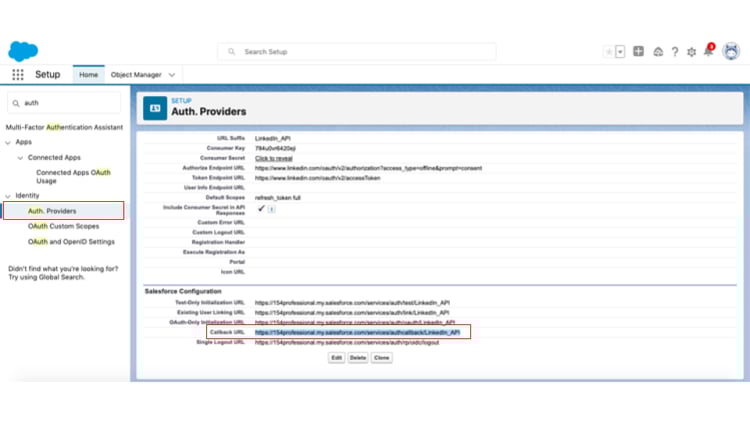Viewport: 750px width, 421px height.
Task: Collapse the Identity tree section
Action: pos(8,196)
